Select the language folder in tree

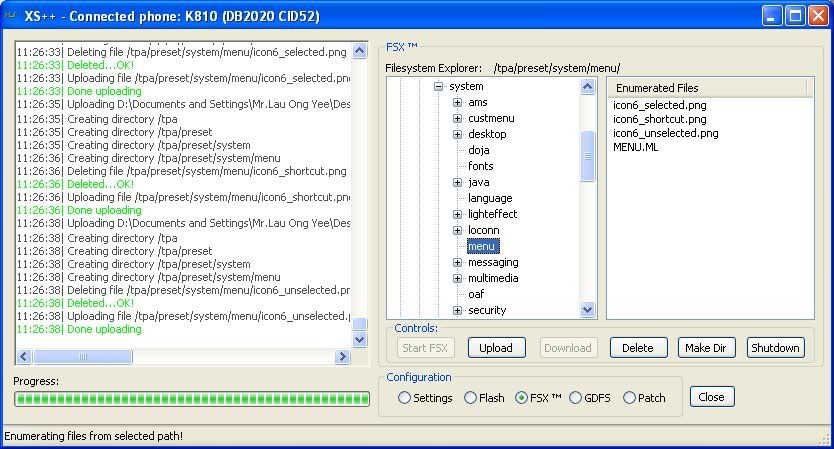click(489, 198)
